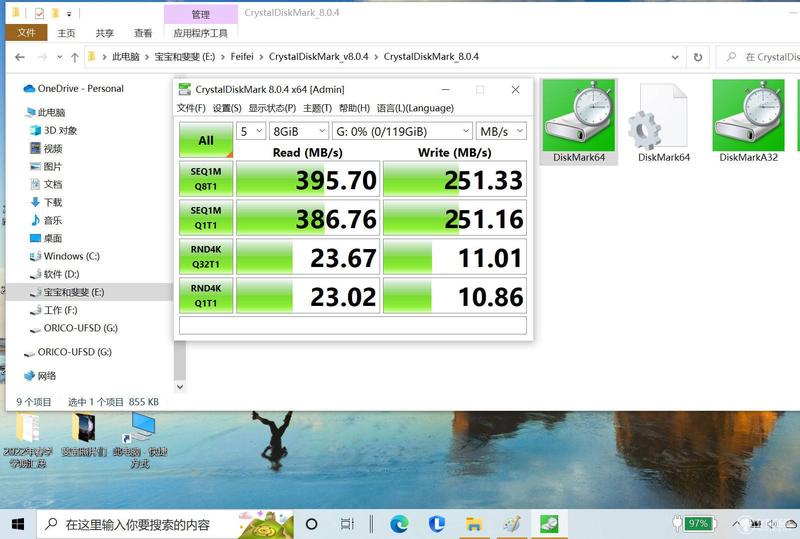Open the G: drive selection dropdown
800x539 pixels.
(x=402, y=131)
